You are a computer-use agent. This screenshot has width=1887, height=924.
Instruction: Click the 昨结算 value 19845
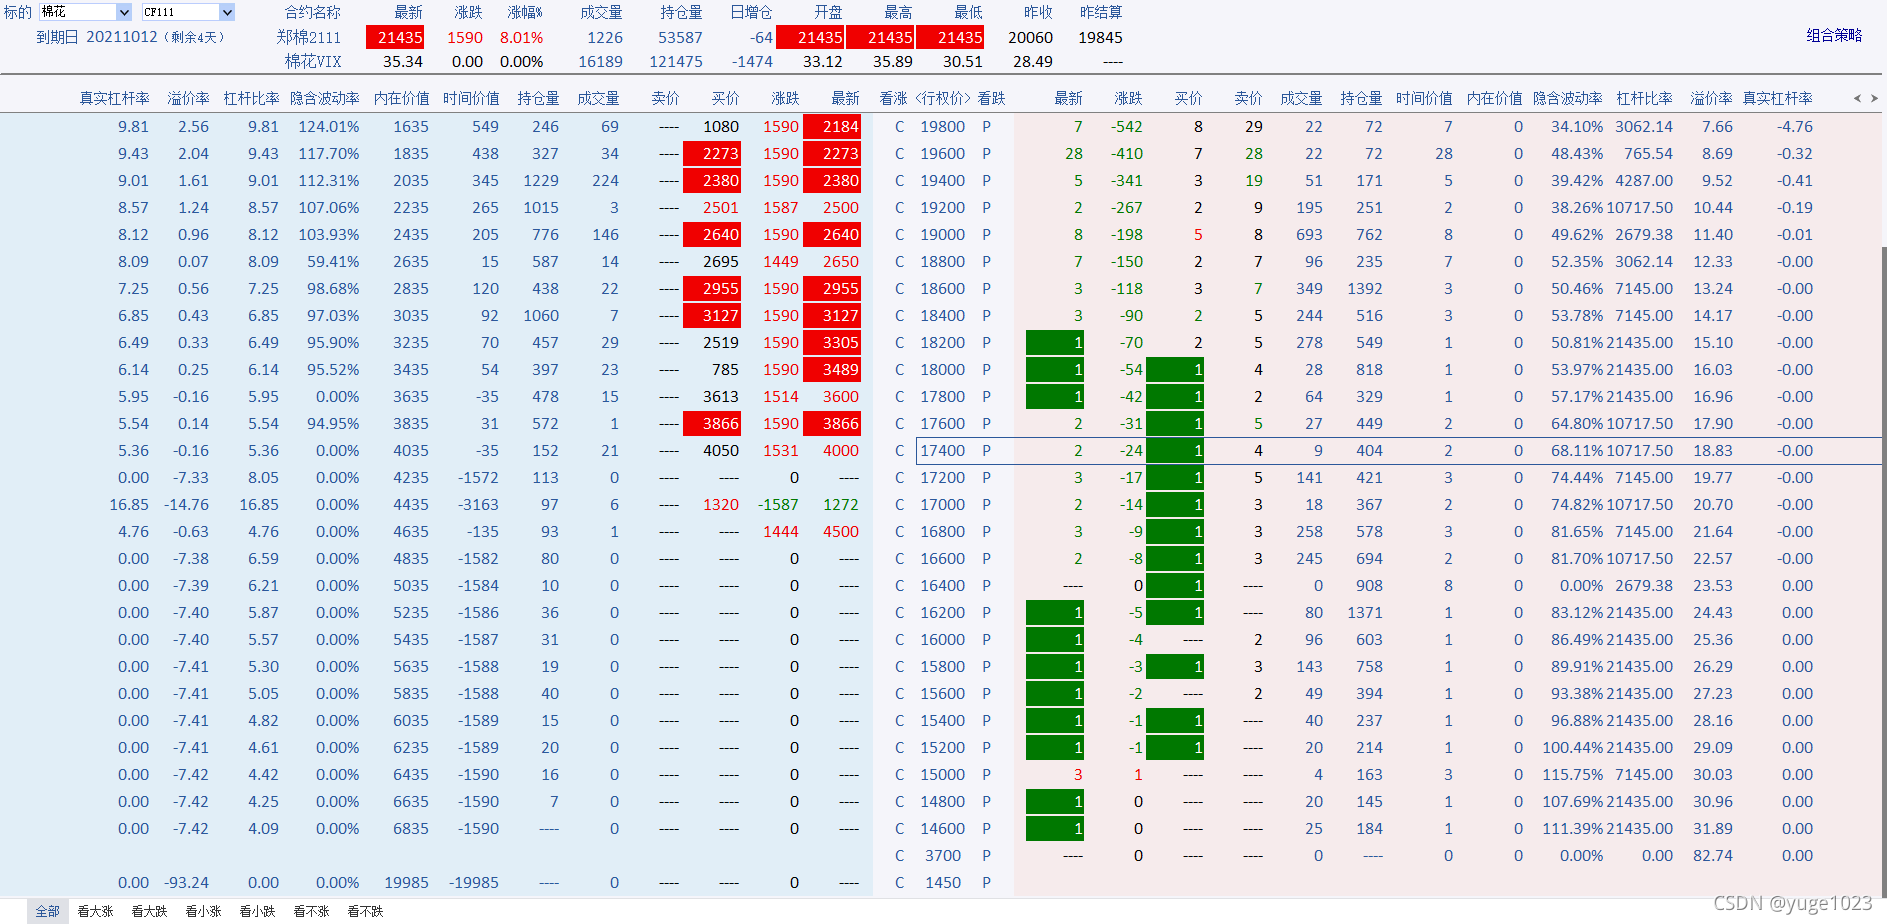pyautogui.click(x=1100, y=37)
